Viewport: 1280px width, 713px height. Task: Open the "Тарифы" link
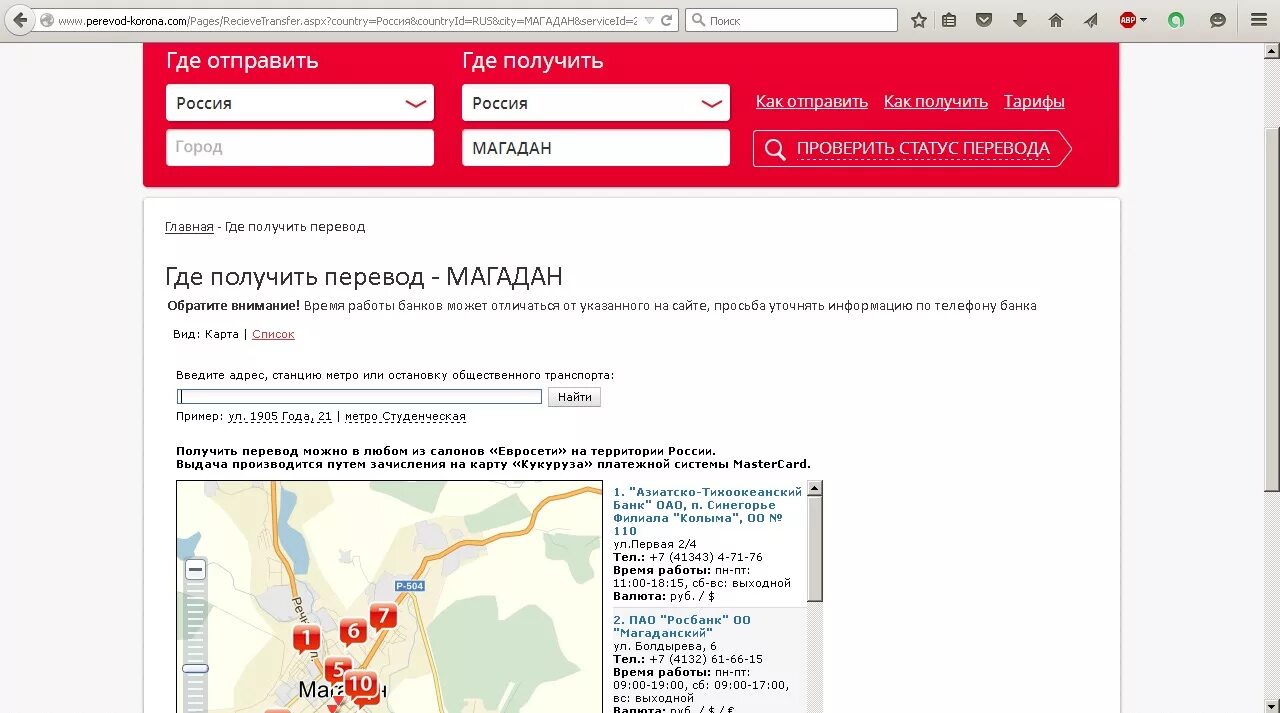pyautogui.click(x=1034, y=102)
